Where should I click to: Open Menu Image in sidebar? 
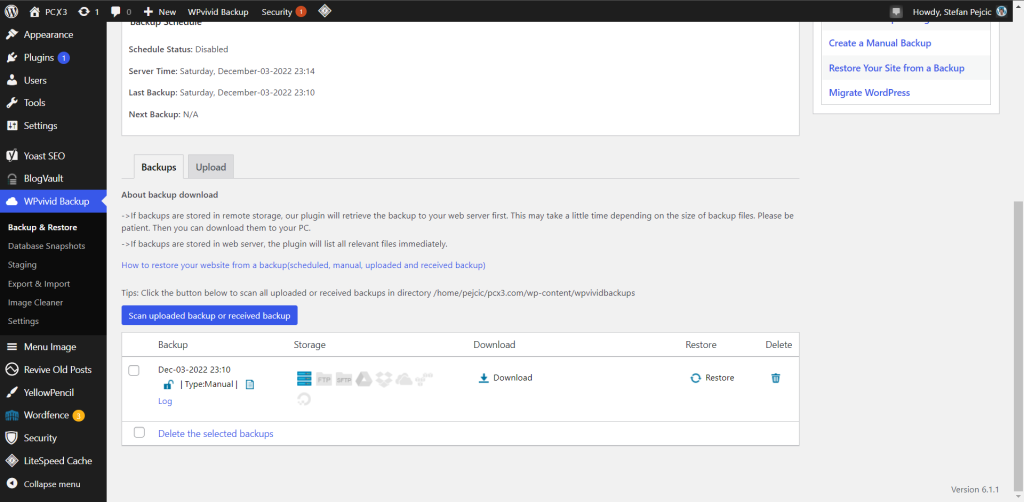point(53,347)
